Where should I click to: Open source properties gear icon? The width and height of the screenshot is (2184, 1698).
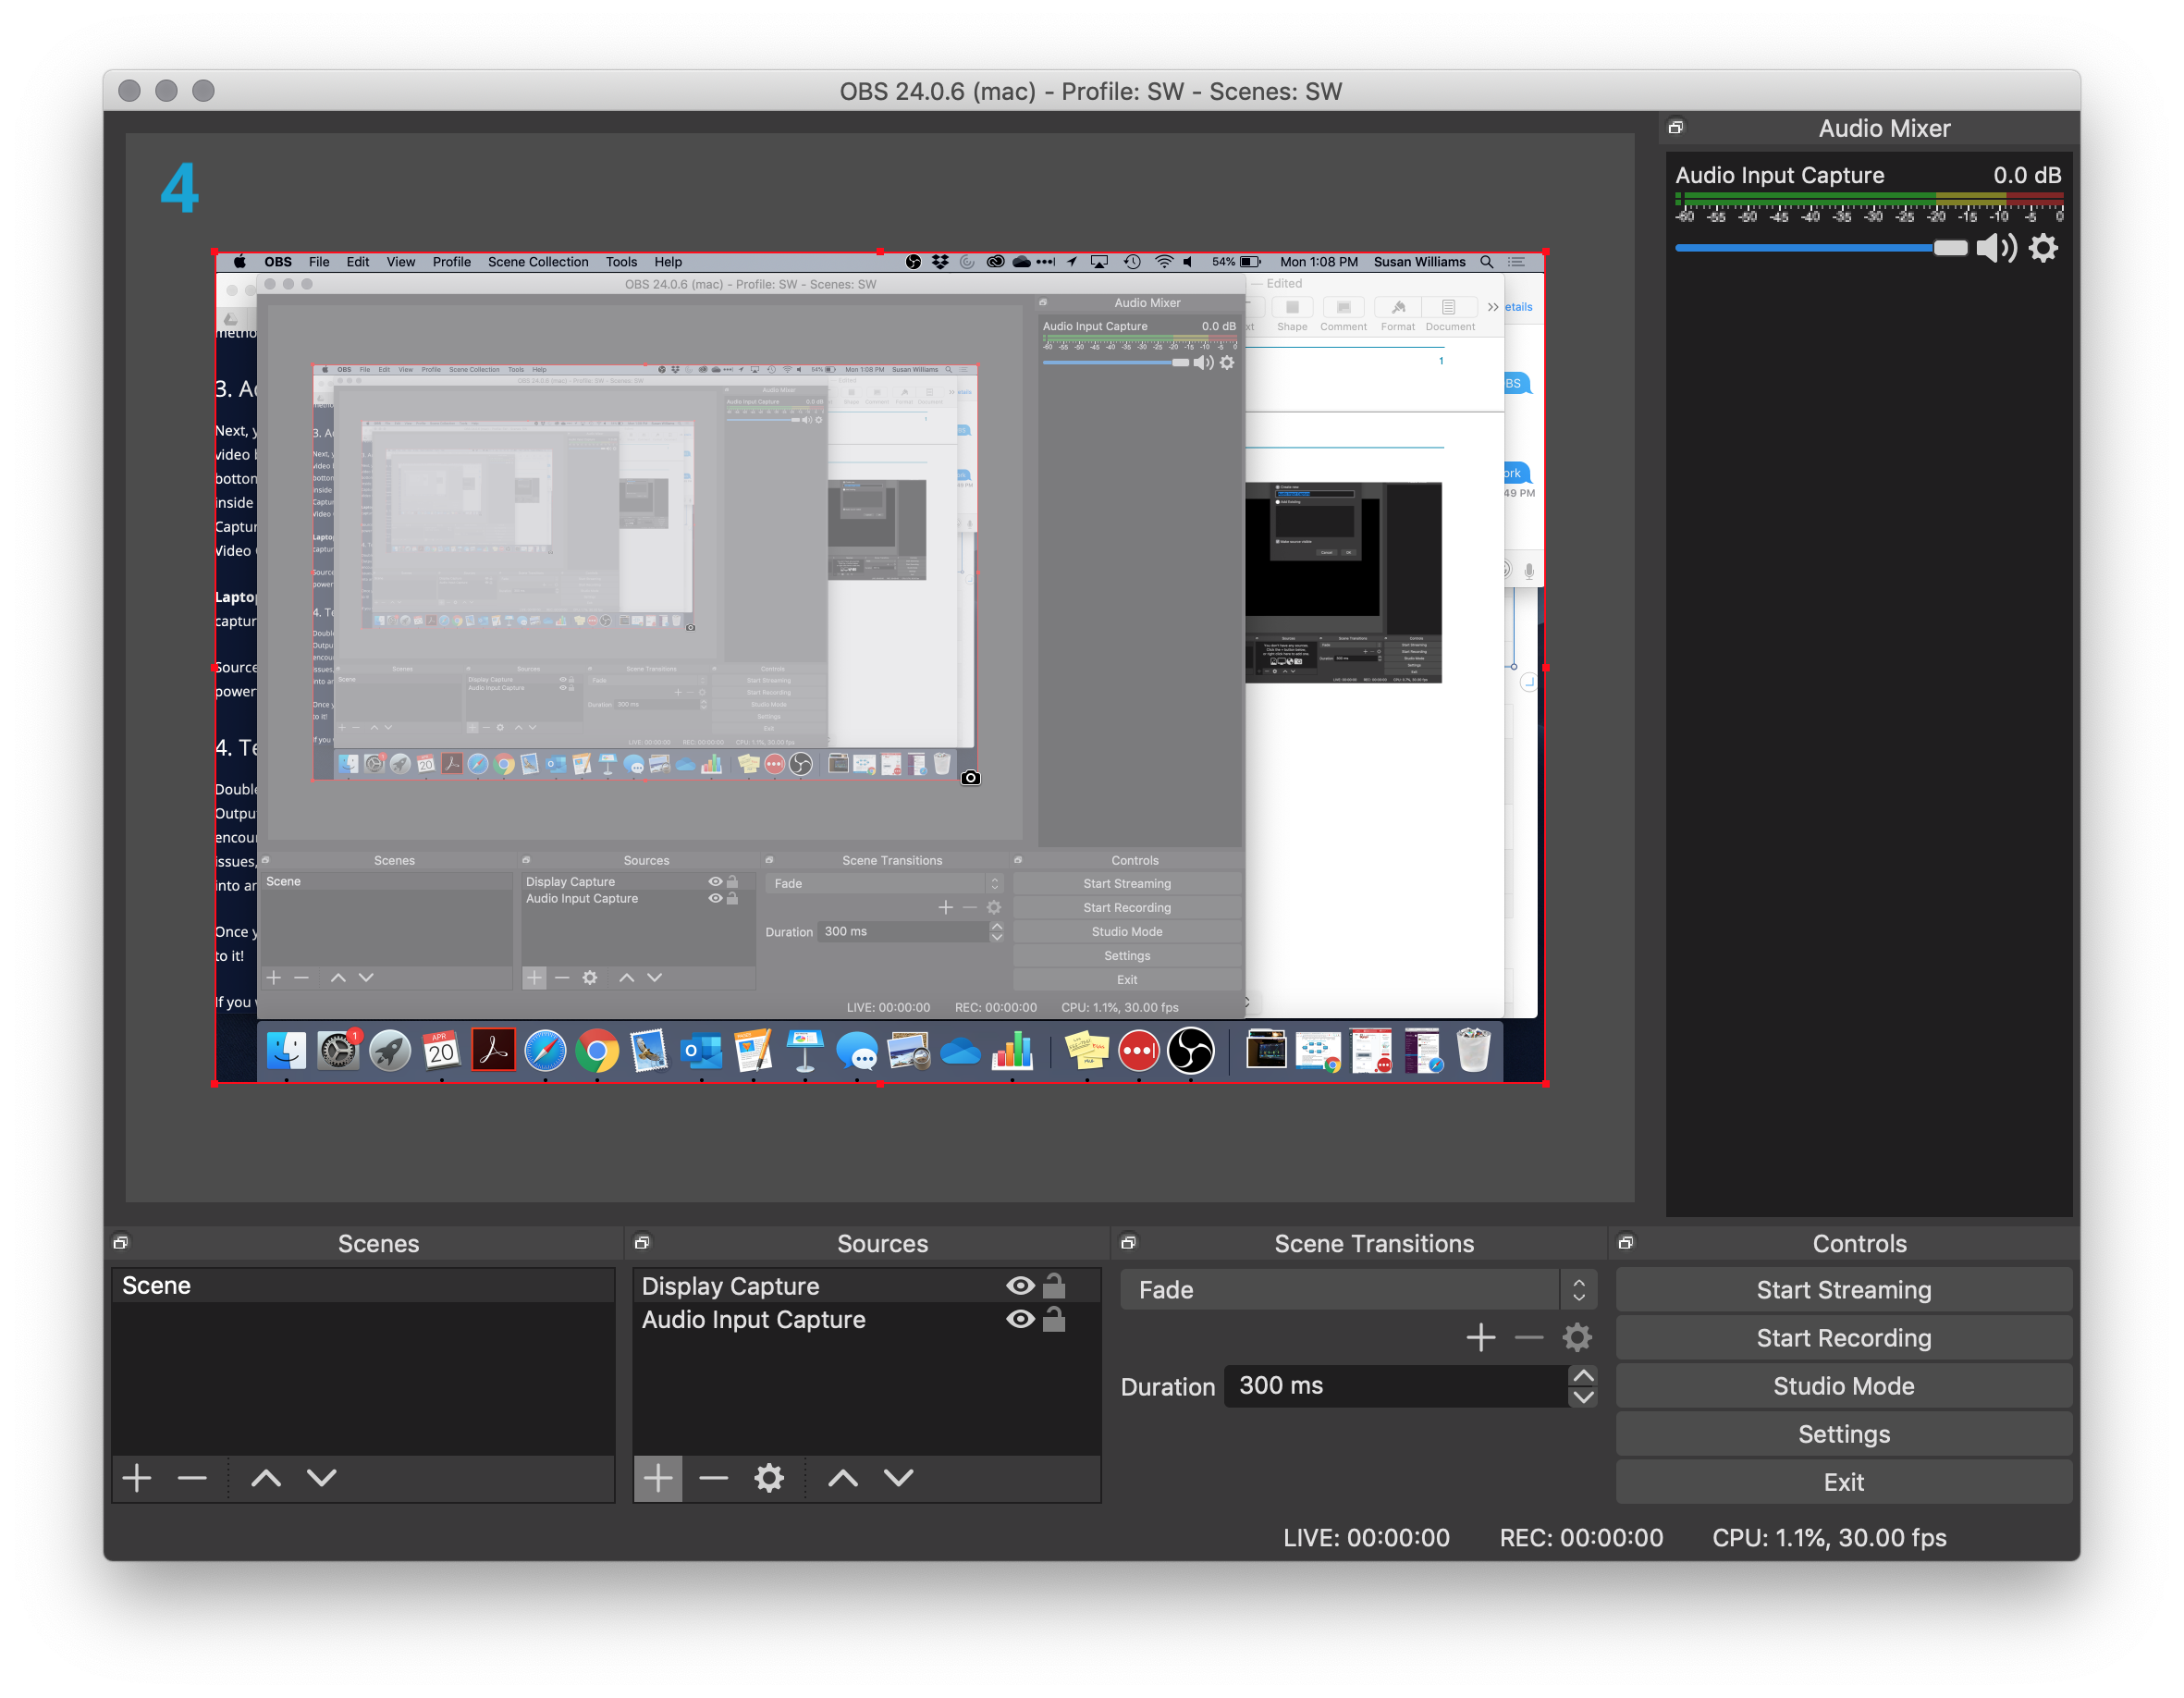click(x=769, y=1478)
